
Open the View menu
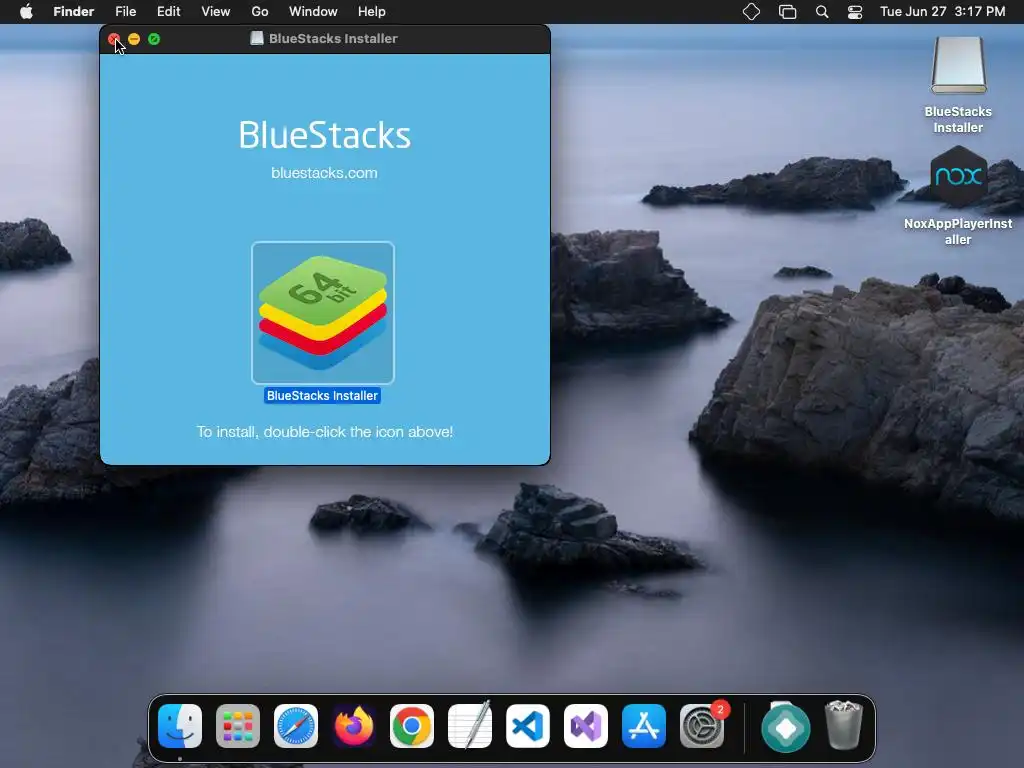[216, 12]
